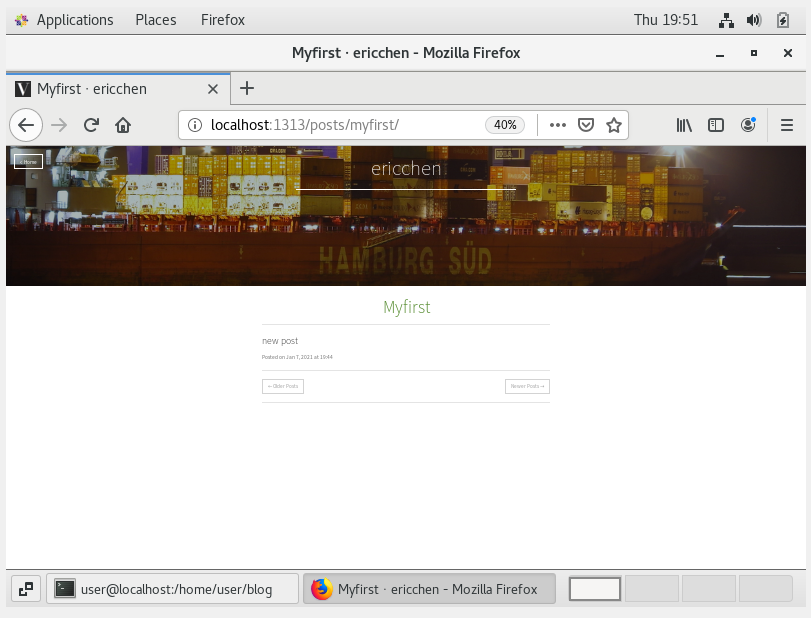
Task: Open a new tab with plus button
Action: pos(247,88)
